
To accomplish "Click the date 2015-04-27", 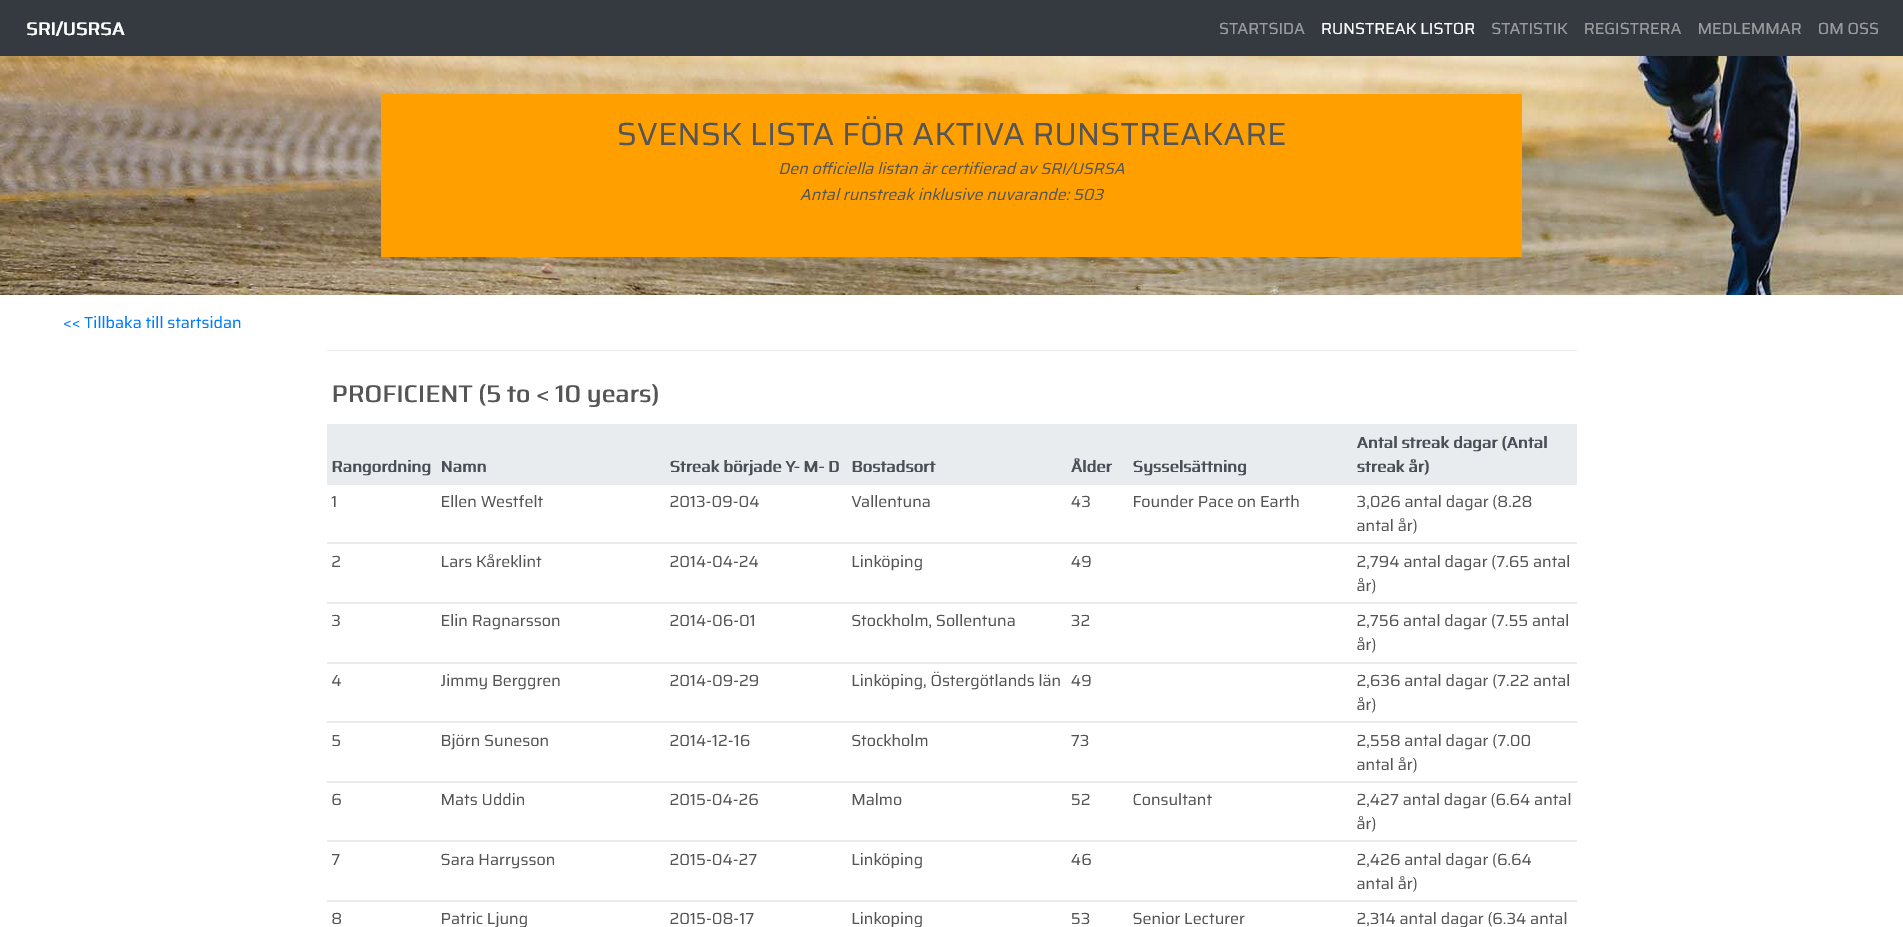I will click(x=713, y=859).
